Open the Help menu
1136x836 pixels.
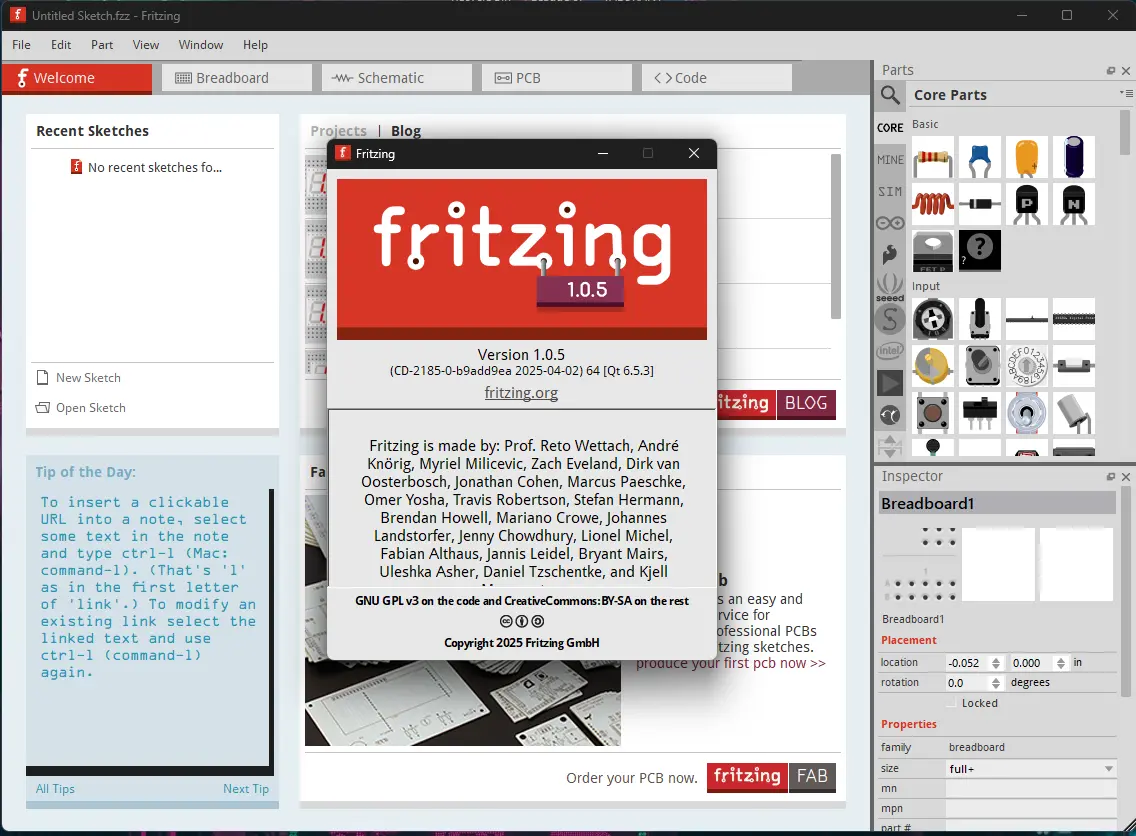click(255, 45)
